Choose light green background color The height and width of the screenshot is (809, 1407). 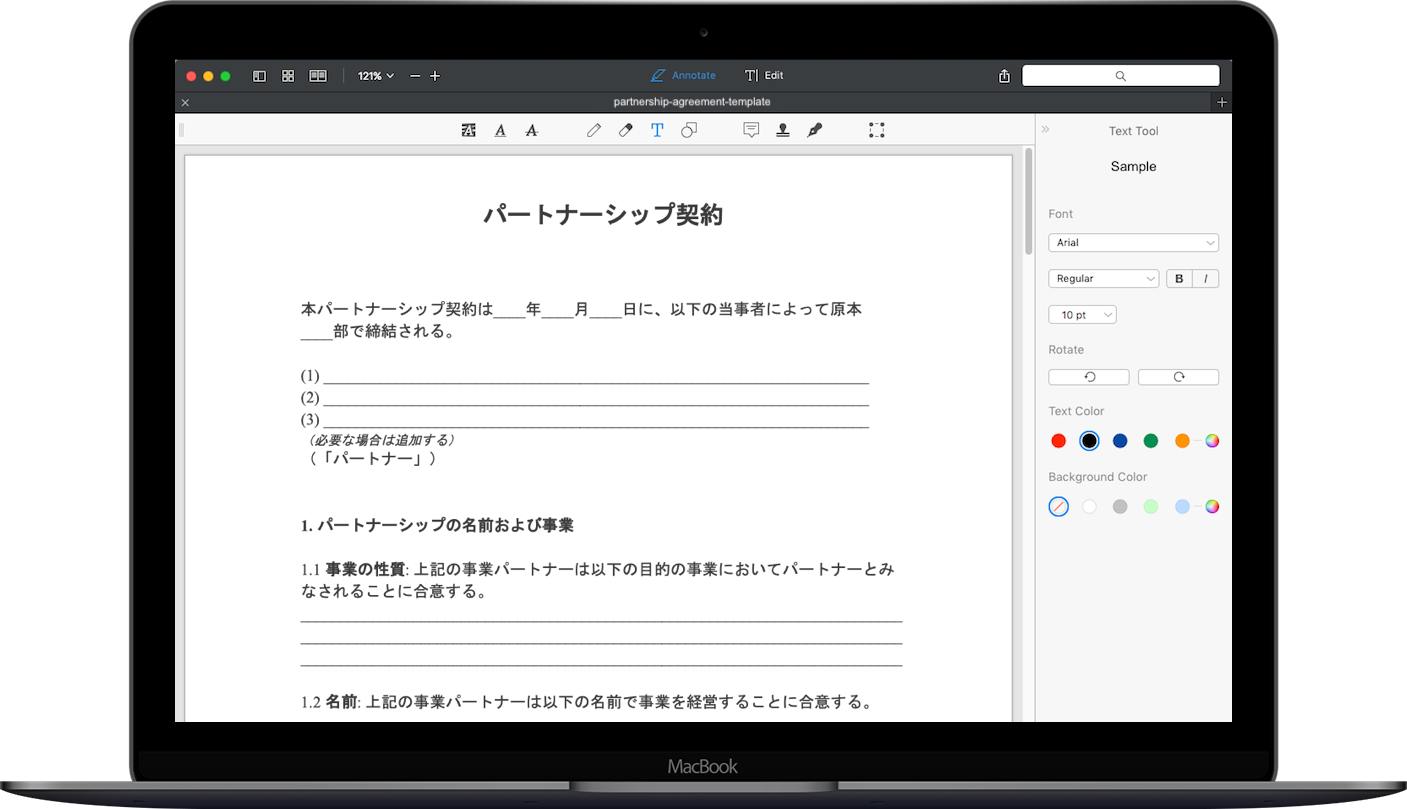click(1151, 507)
